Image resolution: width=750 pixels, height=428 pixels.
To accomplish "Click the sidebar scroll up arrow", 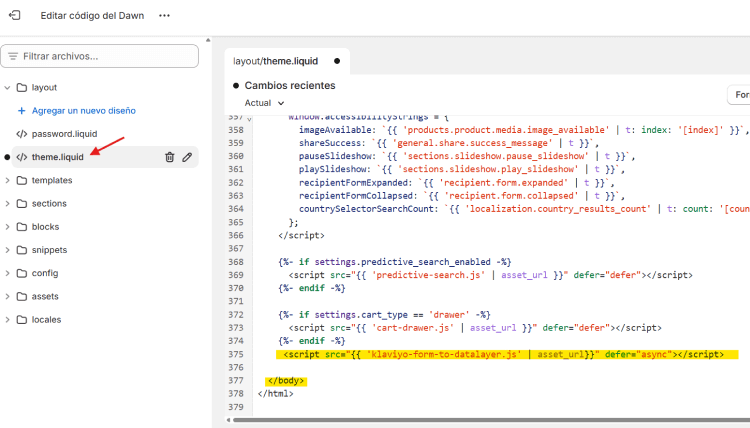I will 208,40.
